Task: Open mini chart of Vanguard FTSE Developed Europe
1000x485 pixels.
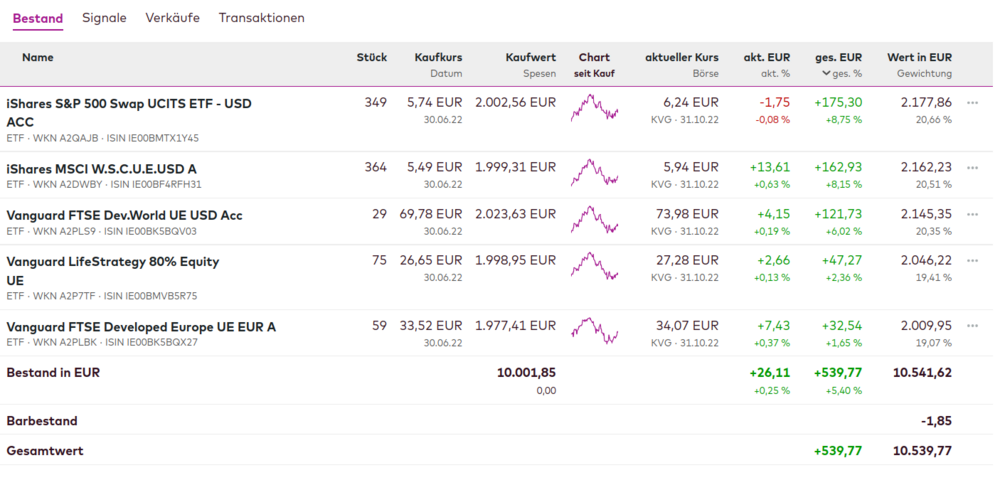Action: coord(594,331)
